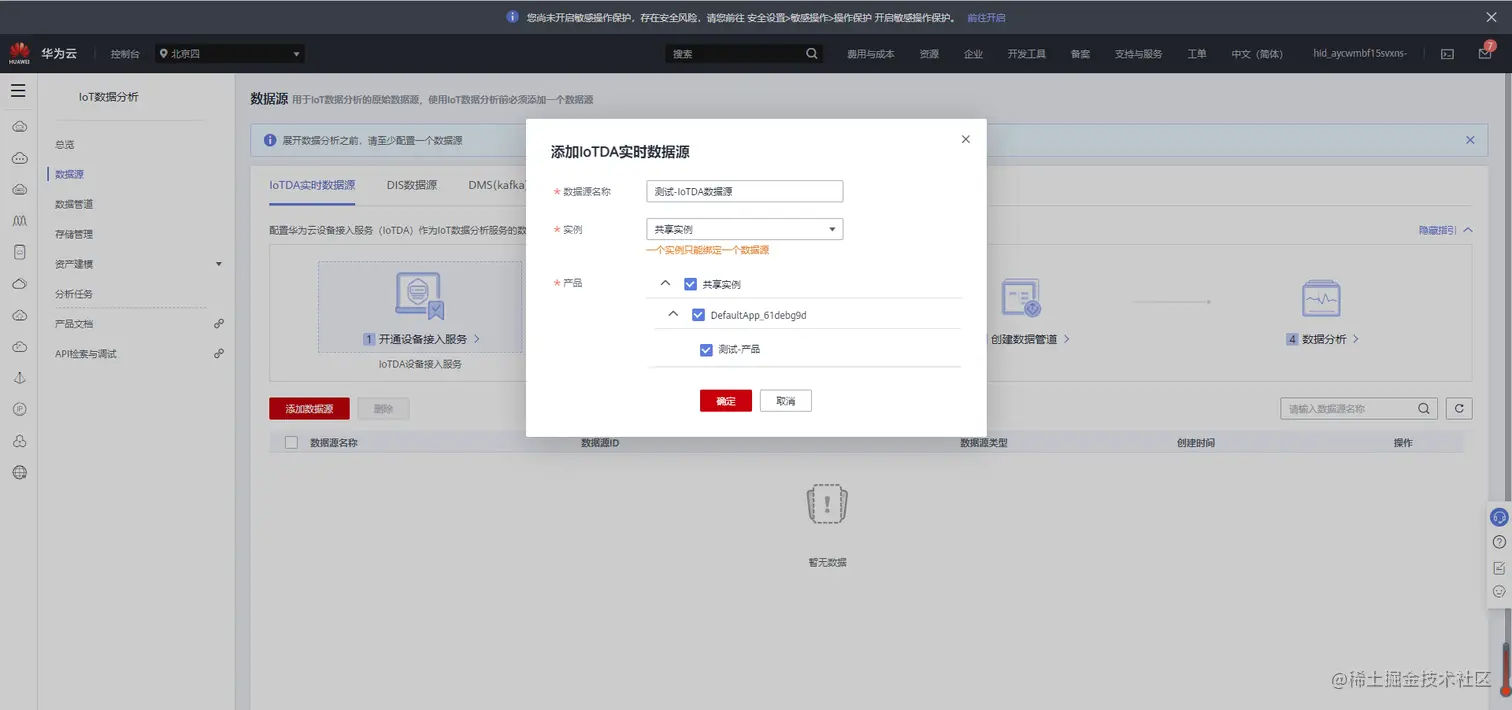This screenshot has height=710, width=1512.
Task: Open the 支持与服务 menu in top bar
Action: [1137, 53]
